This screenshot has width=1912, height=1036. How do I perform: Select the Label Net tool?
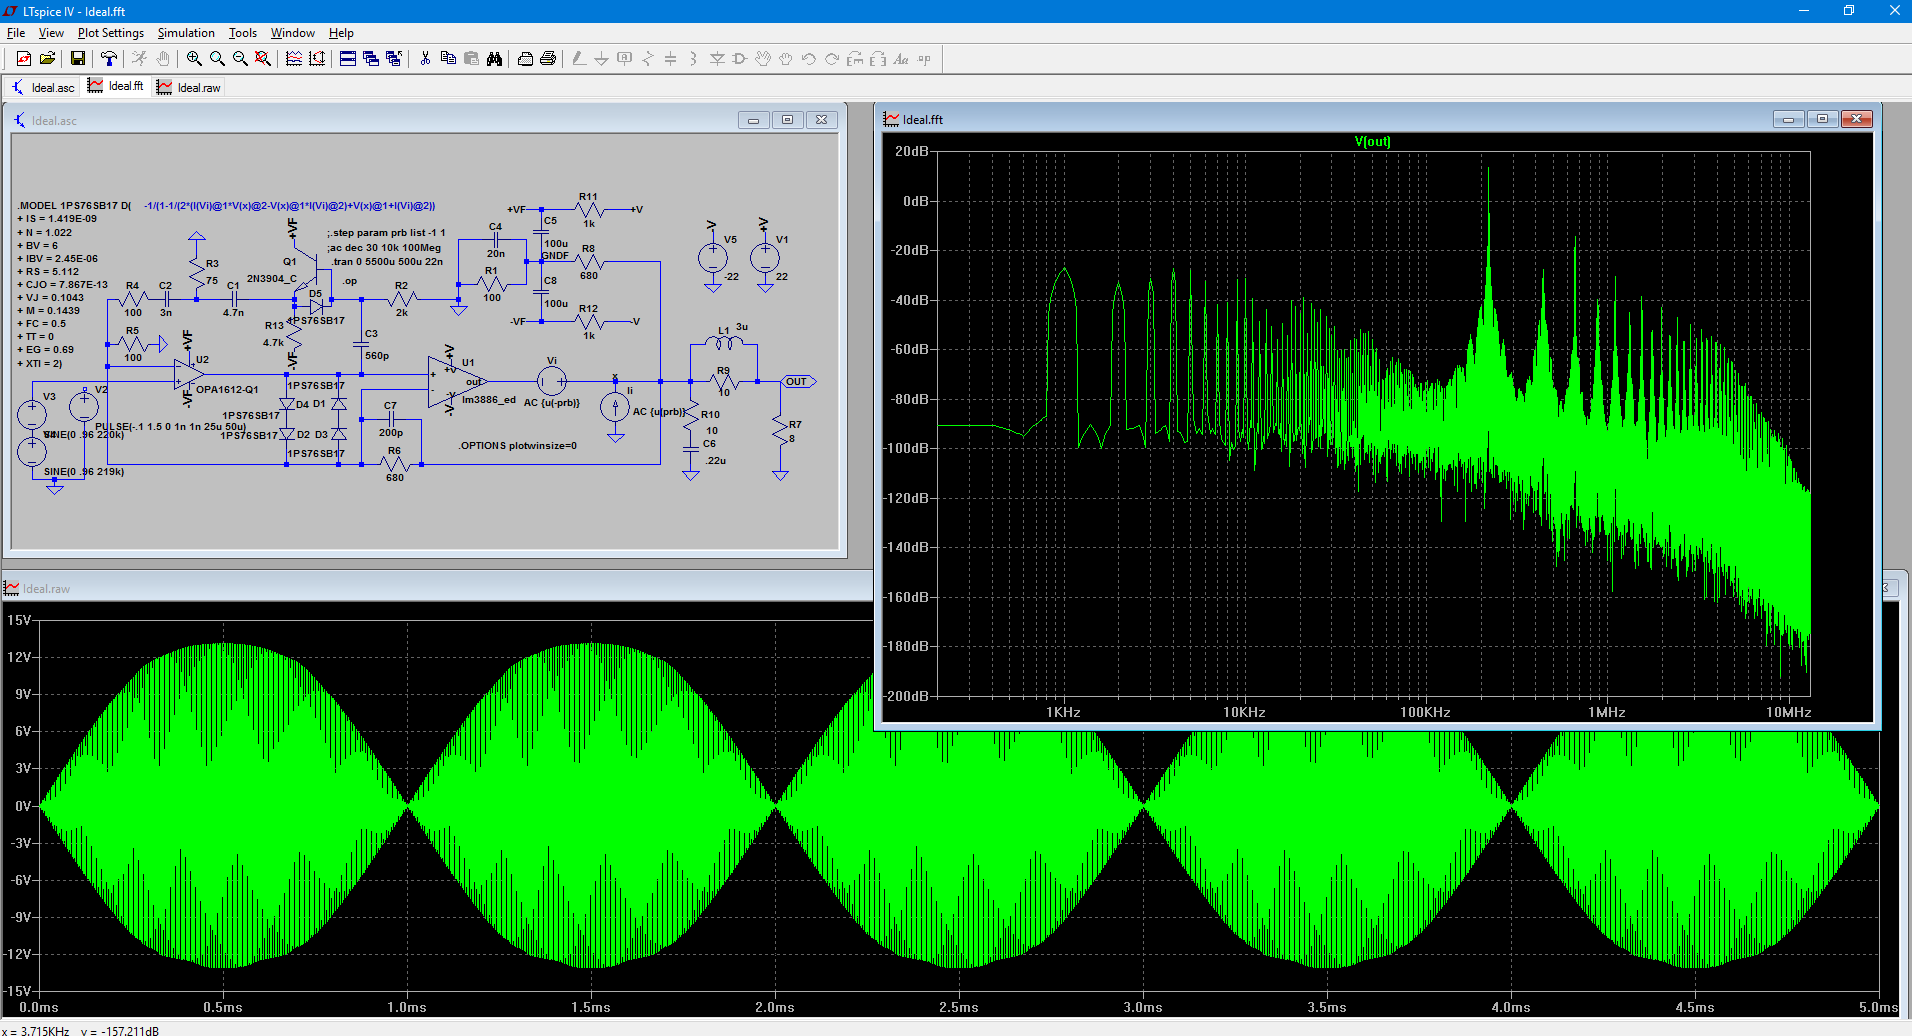pos(625,59)
